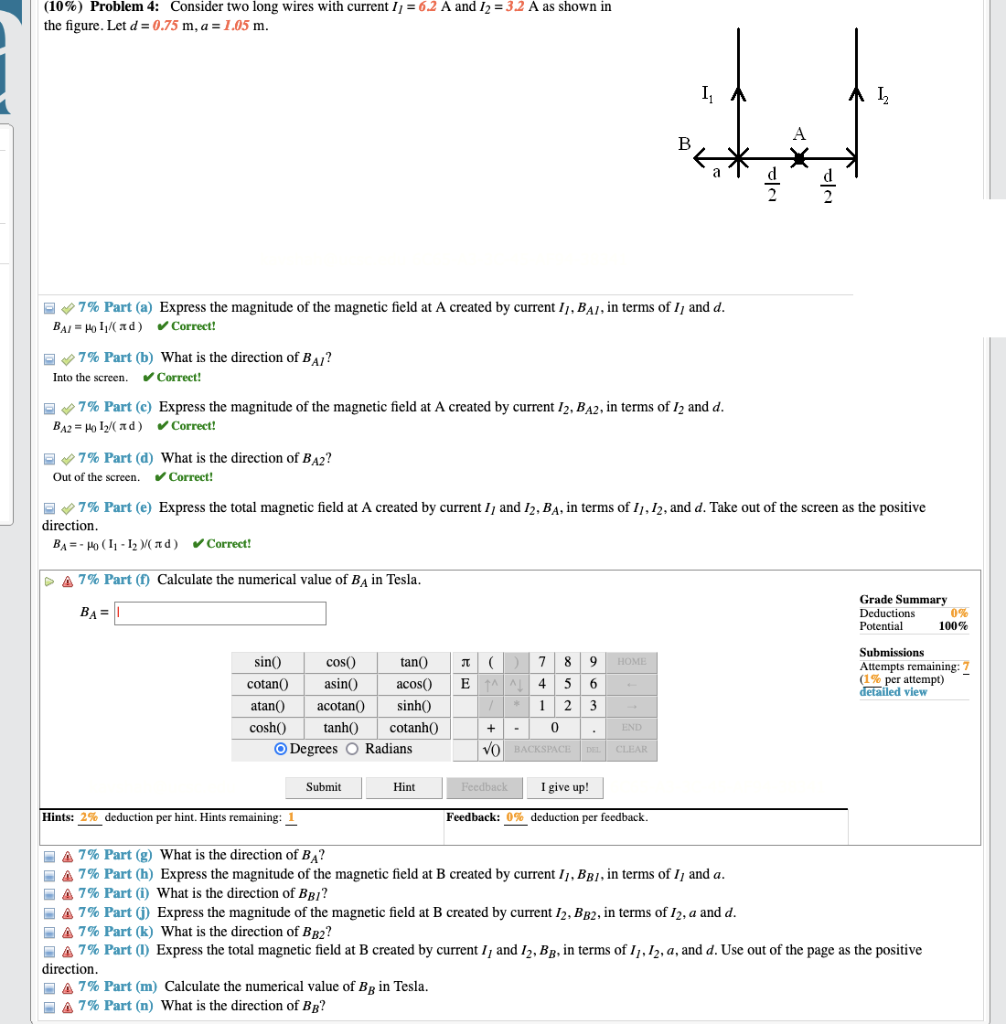The width and height of the screenshot is (1006, 1024).
Task: Select the sinh() function key
Action: click(x=415, y=705)
